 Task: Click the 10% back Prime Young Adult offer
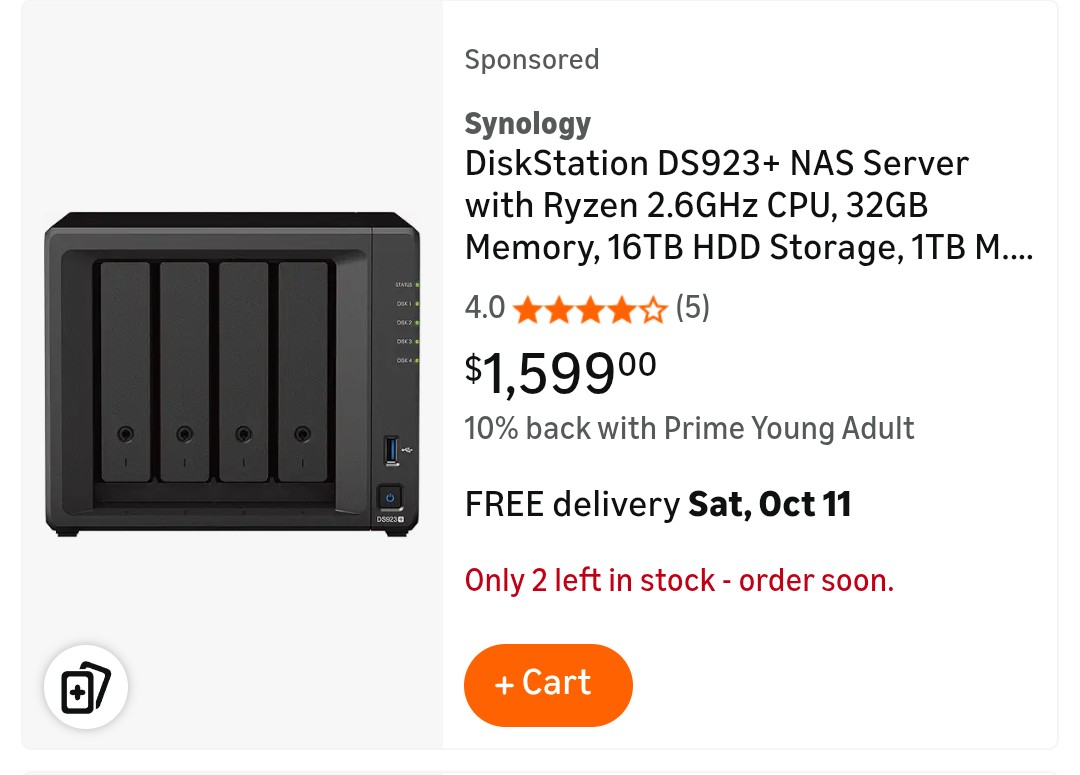tap(689, 429)
